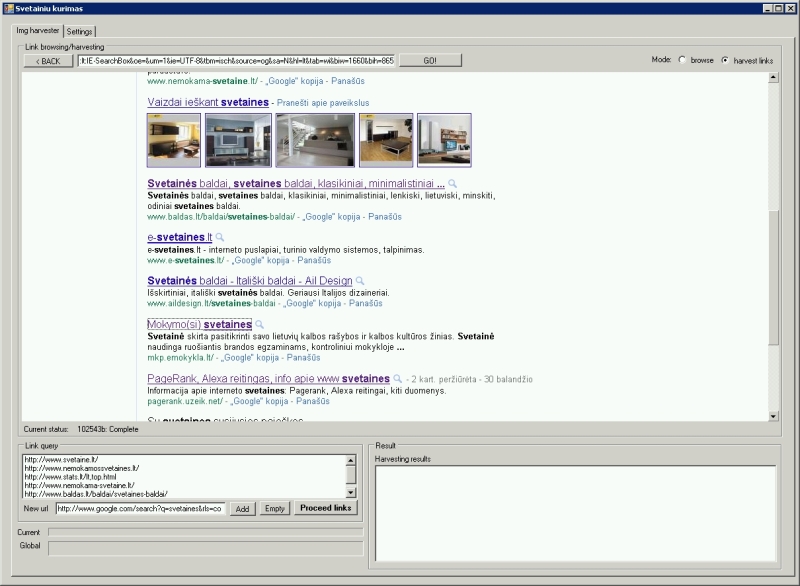The height and width of the screenshot is (586, 800).
Task: Click the status text 102543b: Complete
Action: click(x=108, y=429)
